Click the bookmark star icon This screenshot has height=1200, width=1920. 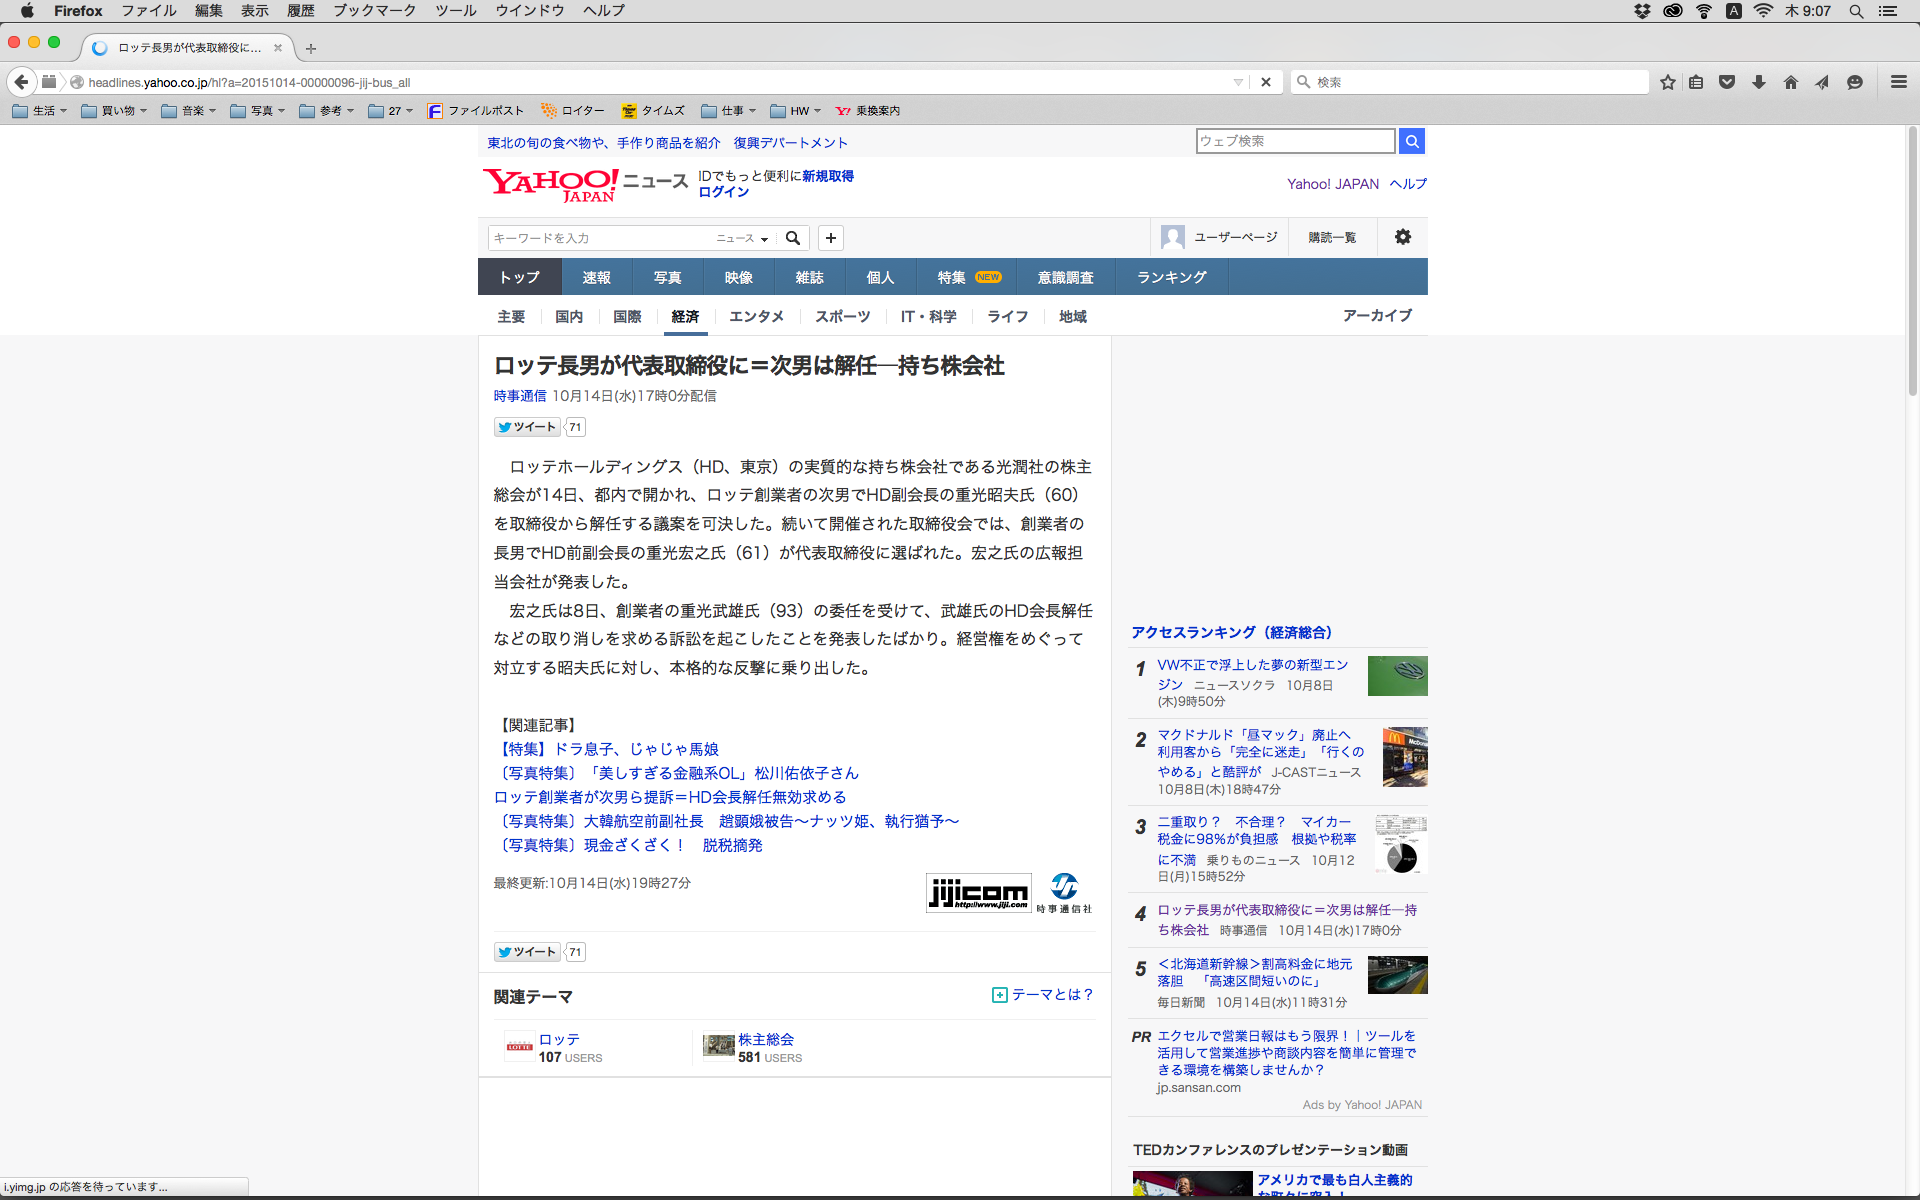point(1667,82)
